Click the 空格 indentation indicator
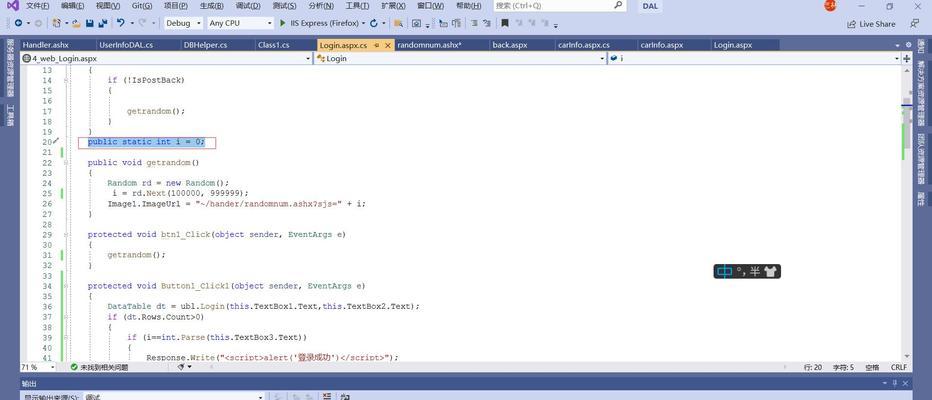This screenshot has width=932, height=400. pos(873,367)
